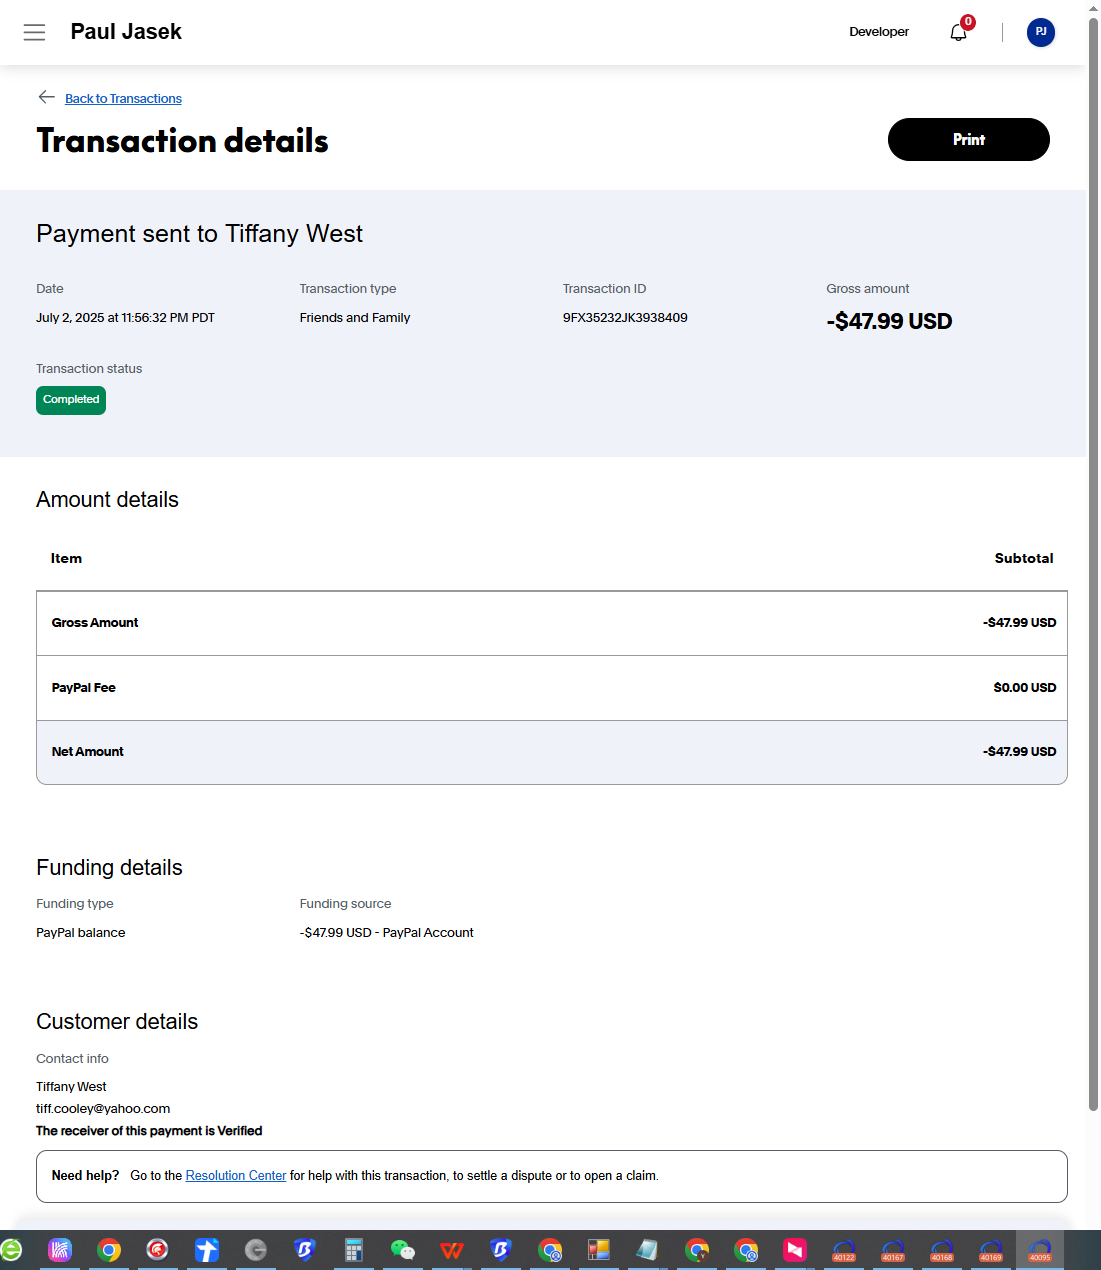Viewport: 1101px width, 1270px height.
Task: Open the PJ profile avatar
Action: coord(1040,32)
